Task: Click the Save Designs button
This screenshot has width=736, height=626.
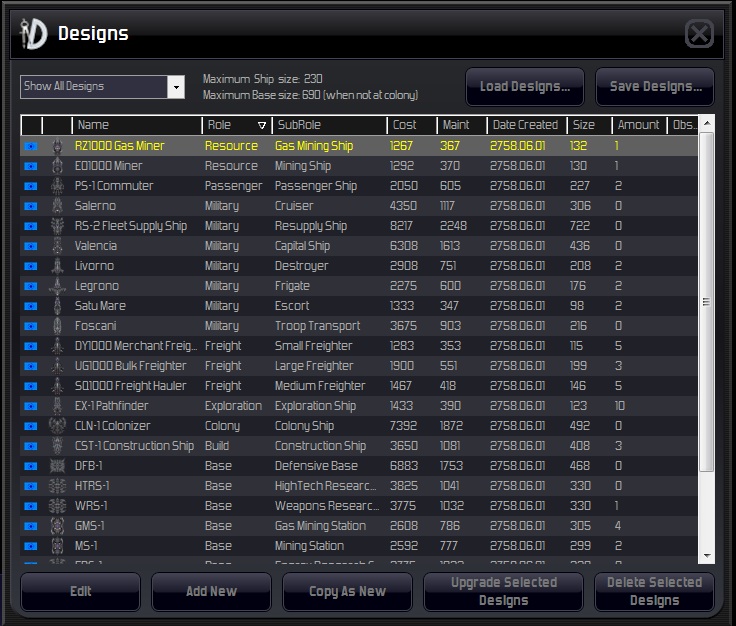Action: click(655, 87)
